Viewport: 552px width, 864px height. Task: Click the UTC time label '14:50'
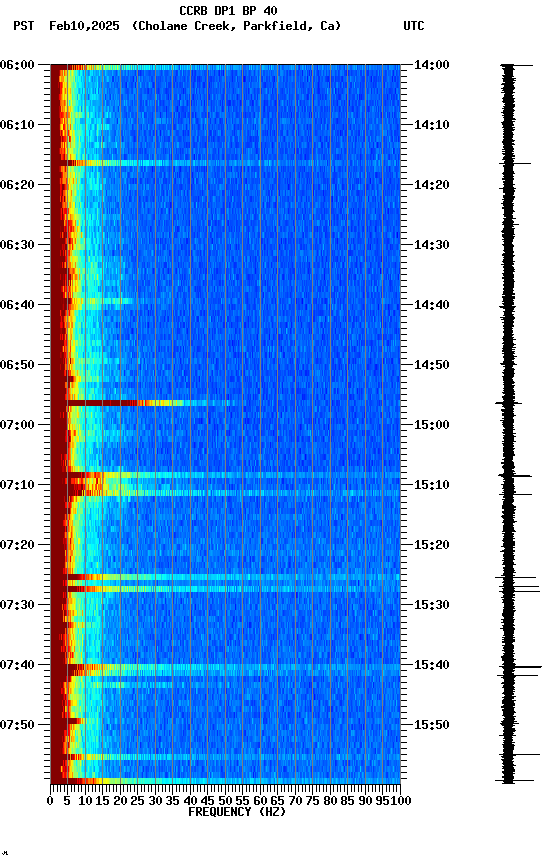point(432,365)
